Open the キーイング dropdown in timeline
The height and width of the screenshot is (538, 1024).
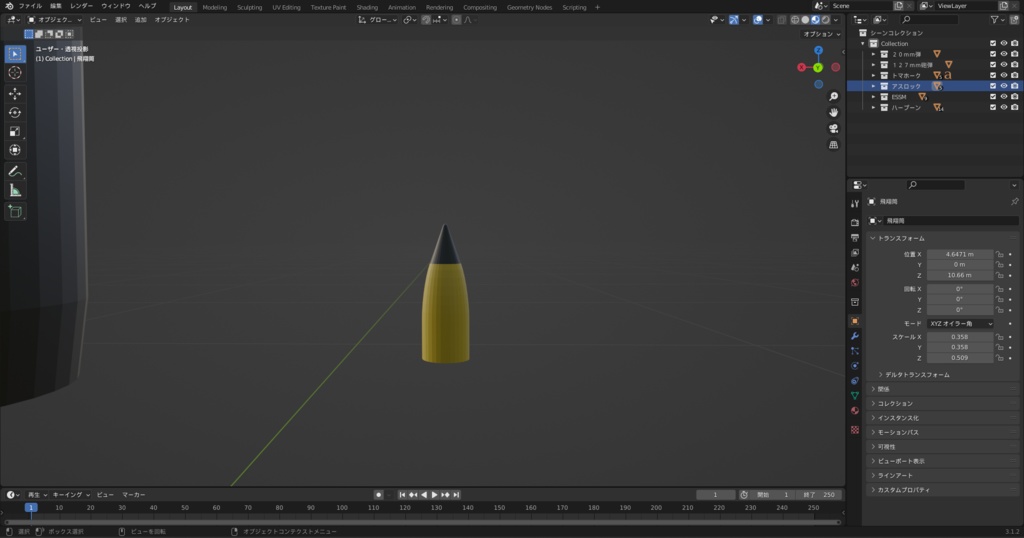71,495
